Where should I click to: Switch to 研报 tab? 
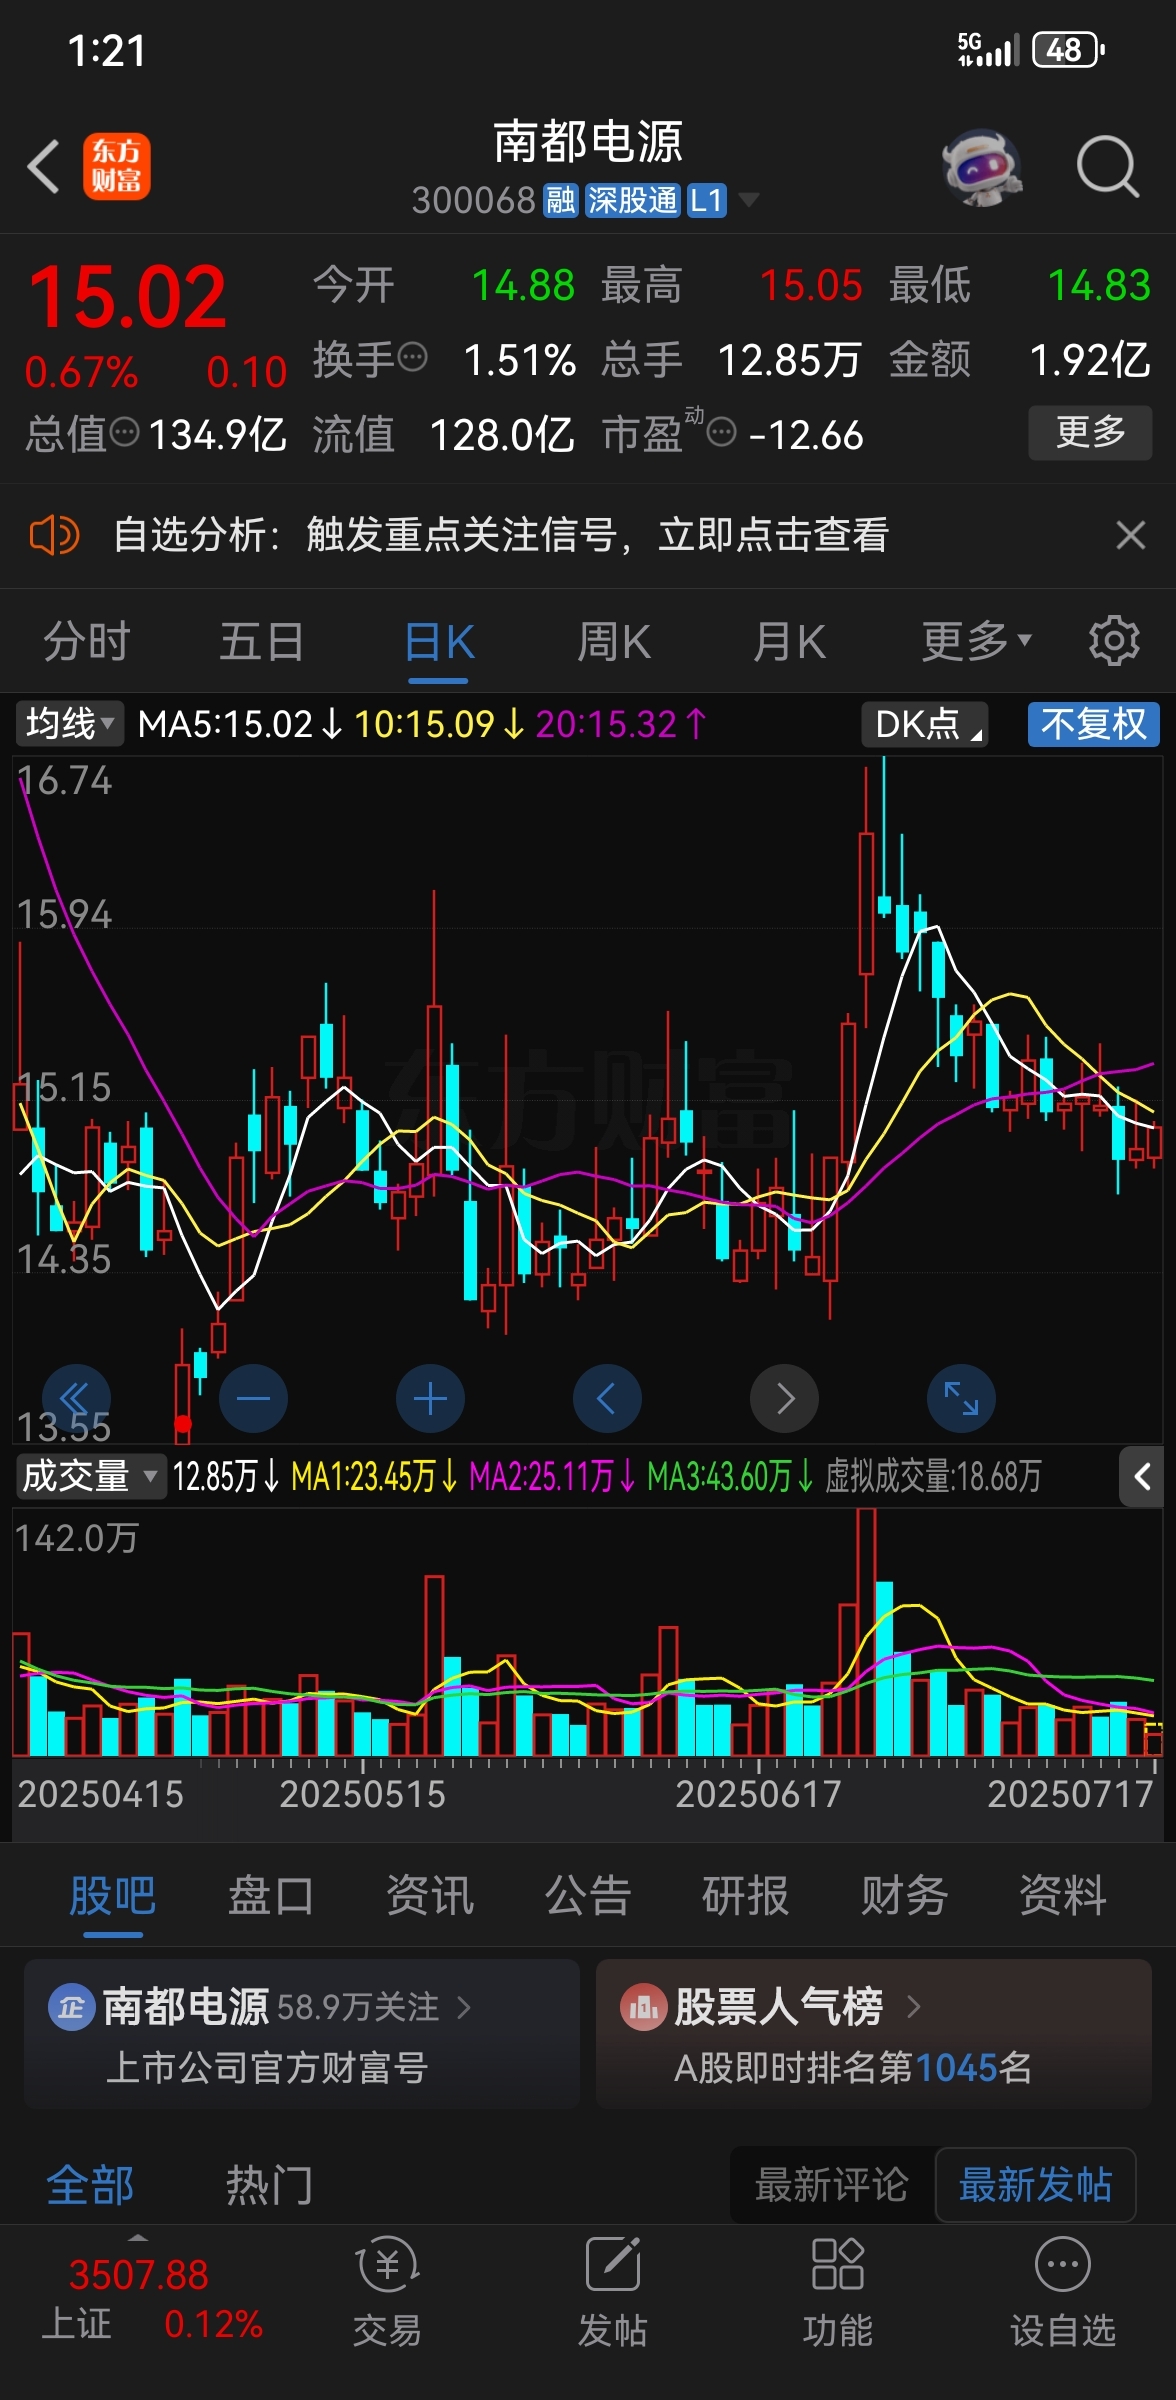coord(745,1895)
